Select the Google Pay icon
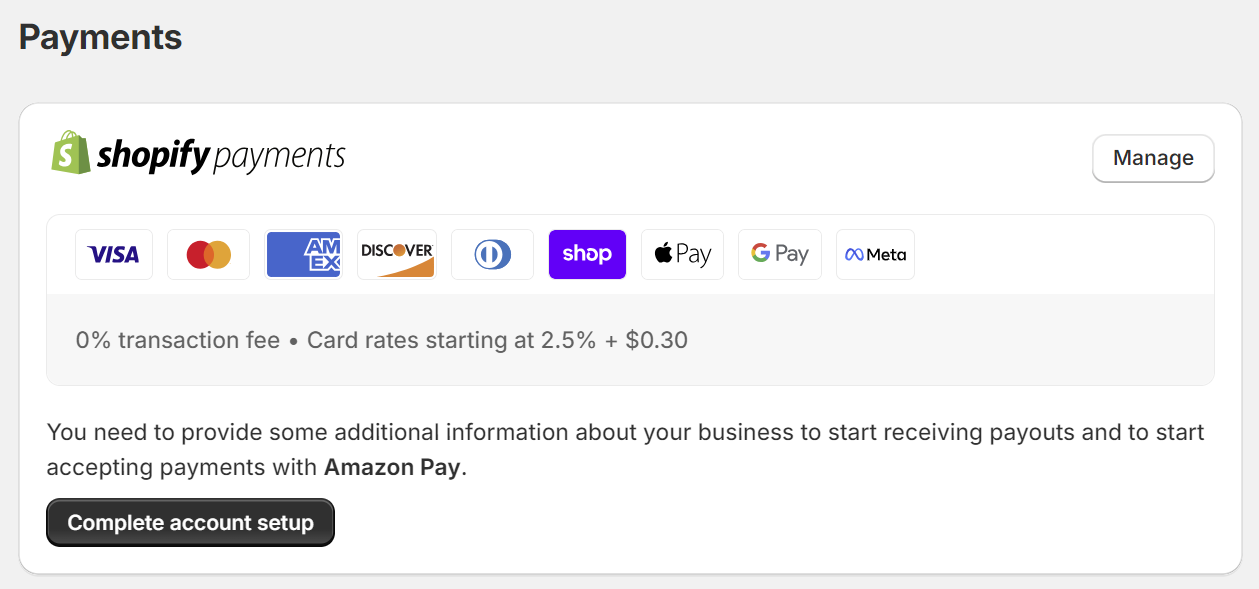 coord(779,254)
